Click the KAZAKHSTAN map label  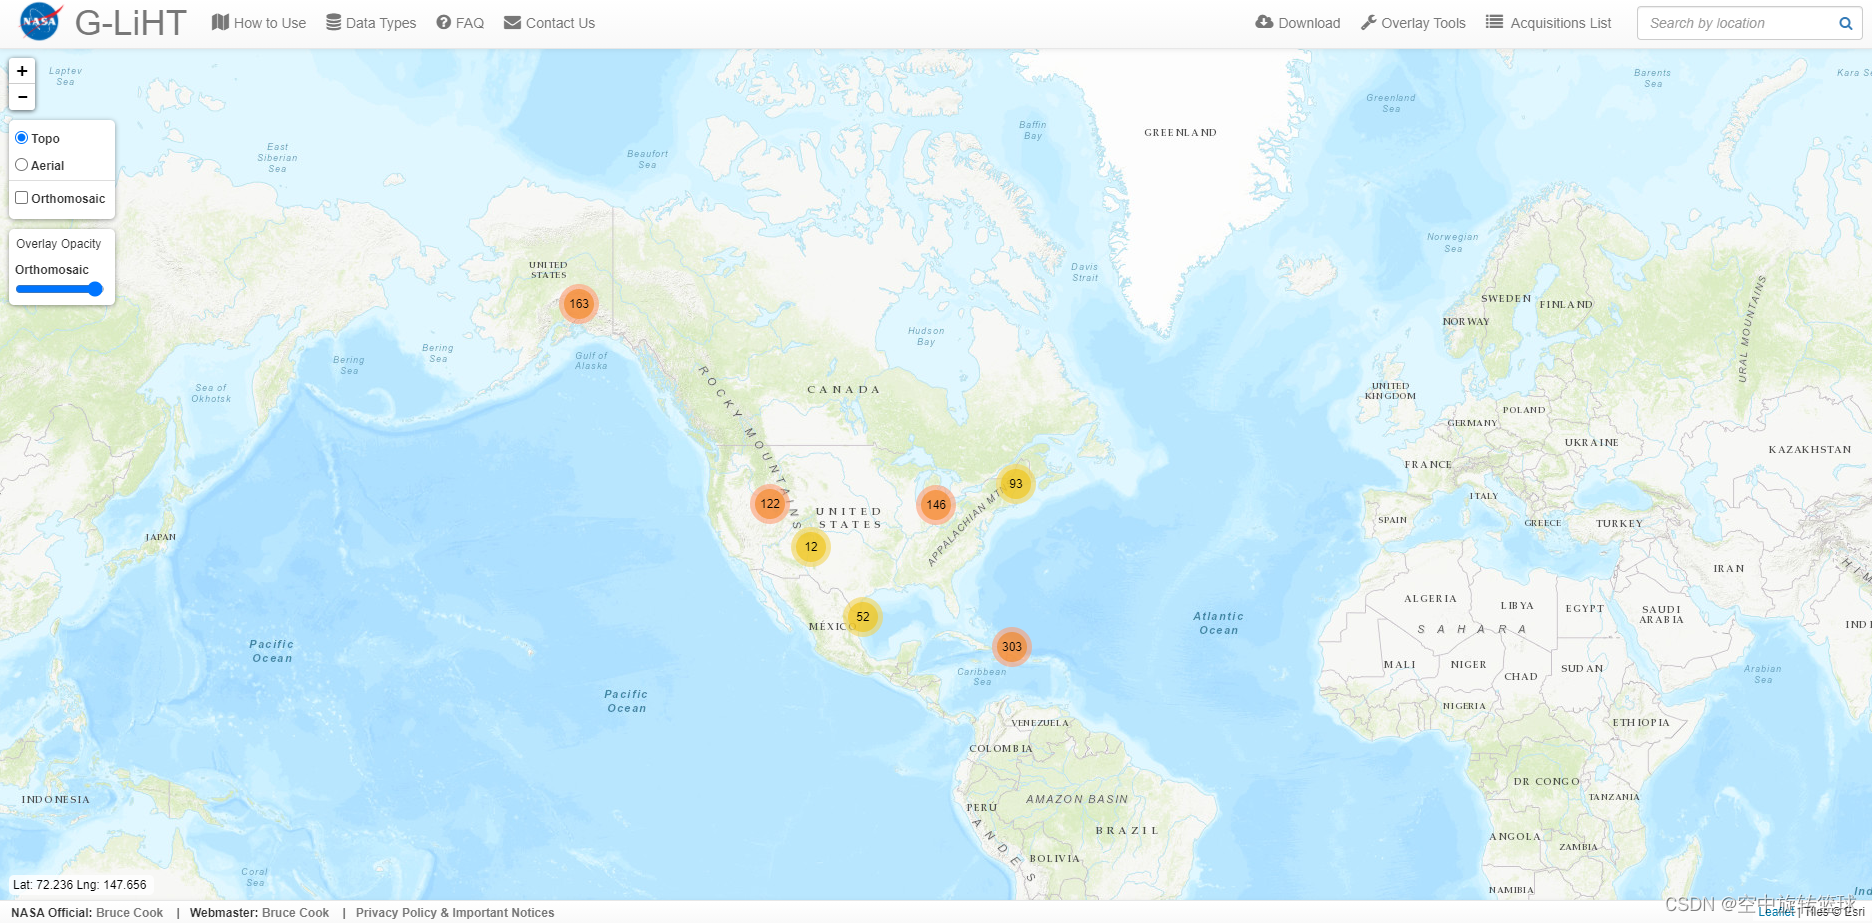point(1810,450)
